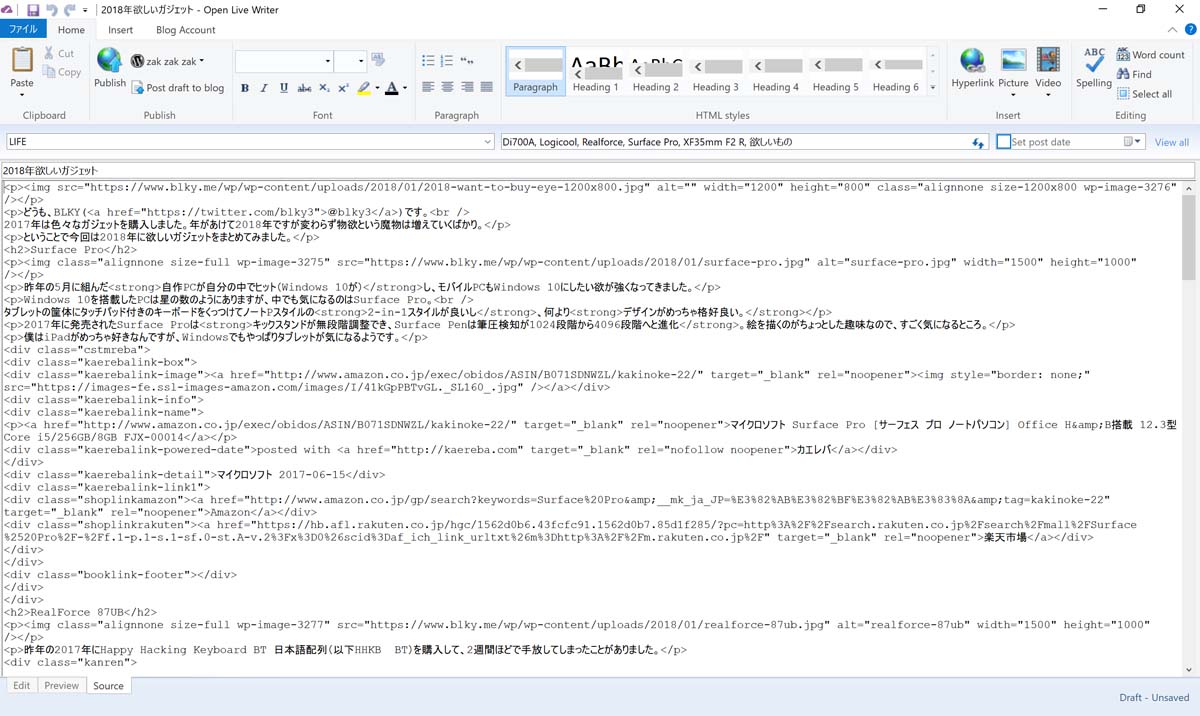Center align the text
1200x716 pixels.
[x=448, y=87]
